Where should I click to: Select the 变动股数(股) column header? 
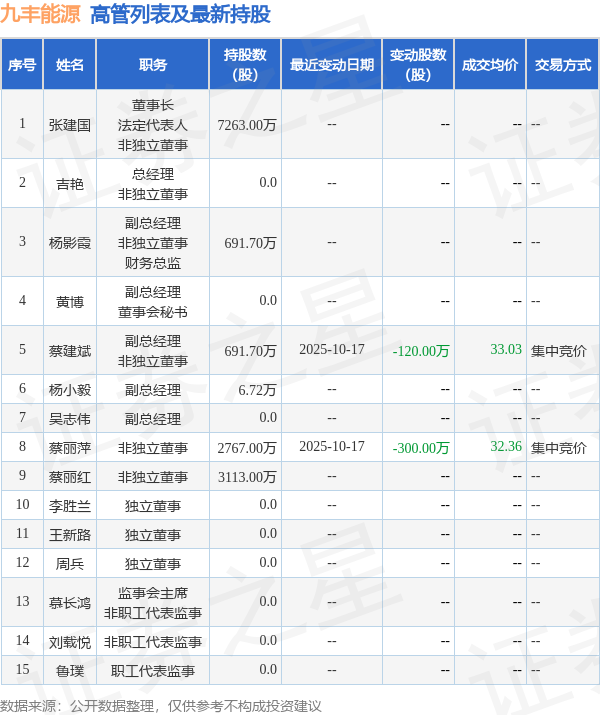(x=418, y=65)
